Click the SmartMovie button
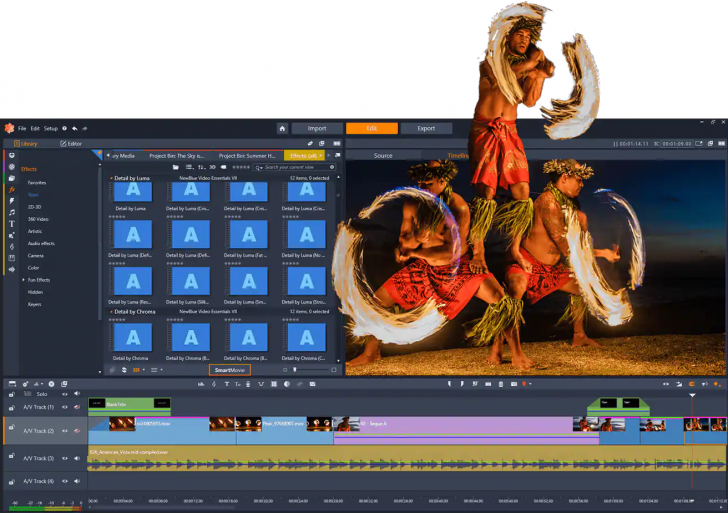Screen dimensions: 728x513 click(230, 370)
